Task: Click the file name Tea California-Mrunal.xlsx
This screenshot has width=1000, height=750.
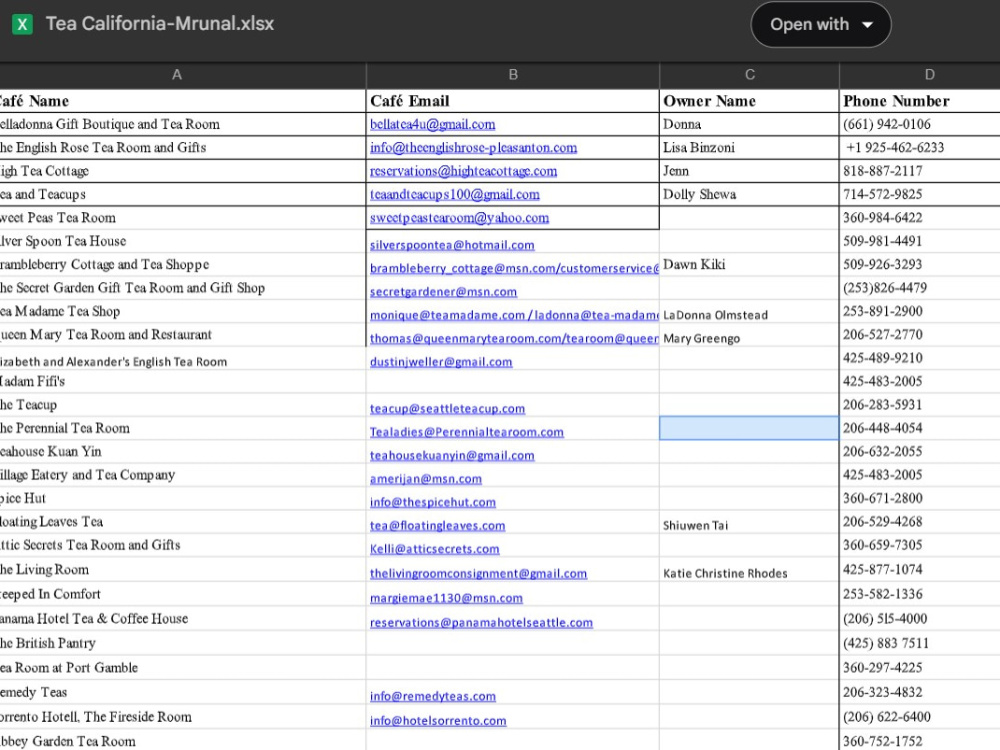Action: (x=160, y=24)
